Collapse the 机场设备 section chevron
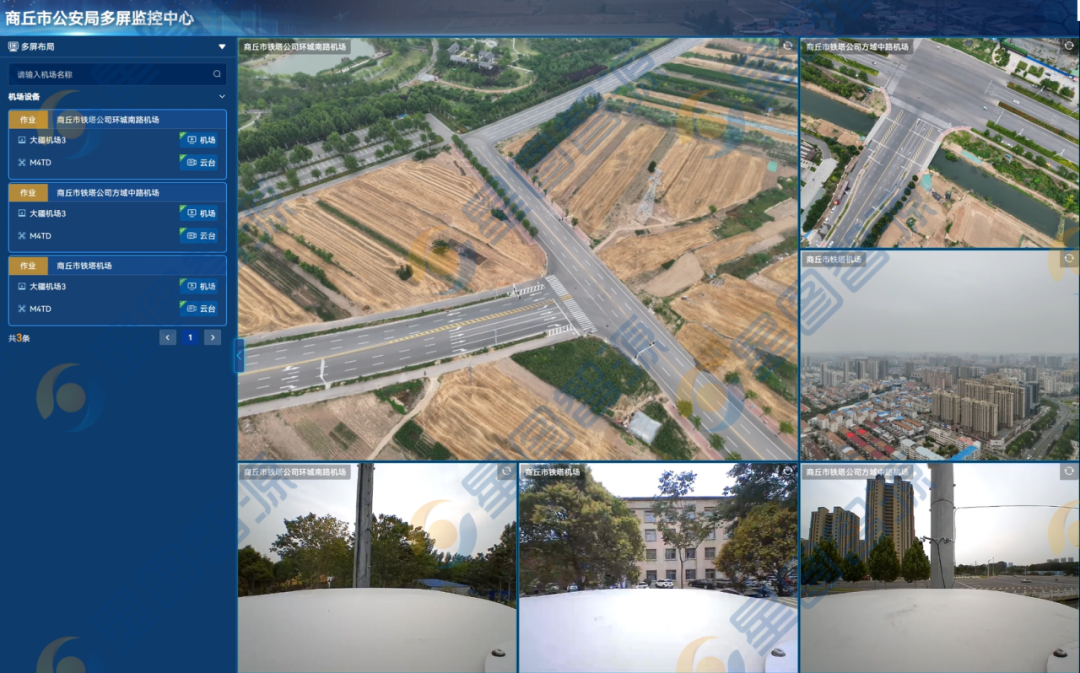The image size is (1080, 673). [222, 96]
